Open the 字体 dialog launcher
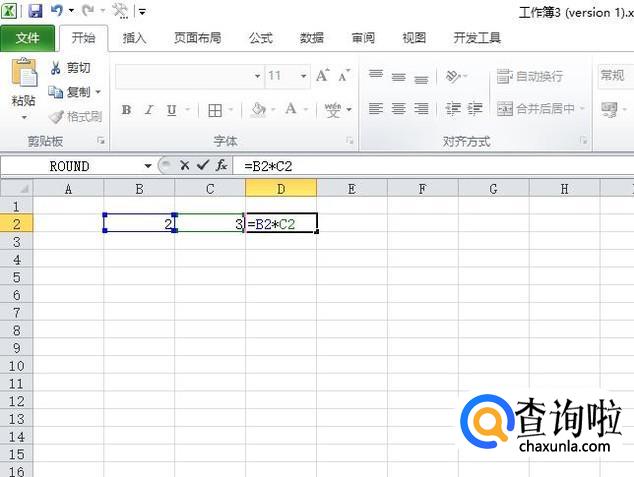 pyautogui.click(x=350, y=141)
